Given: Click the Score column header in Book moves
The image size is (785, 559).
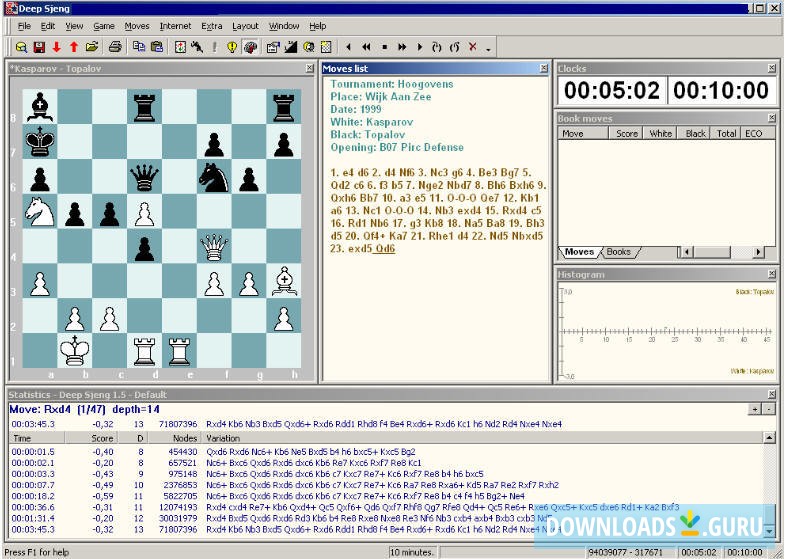Looking at the screenshot, I should (x=627, y=133).
